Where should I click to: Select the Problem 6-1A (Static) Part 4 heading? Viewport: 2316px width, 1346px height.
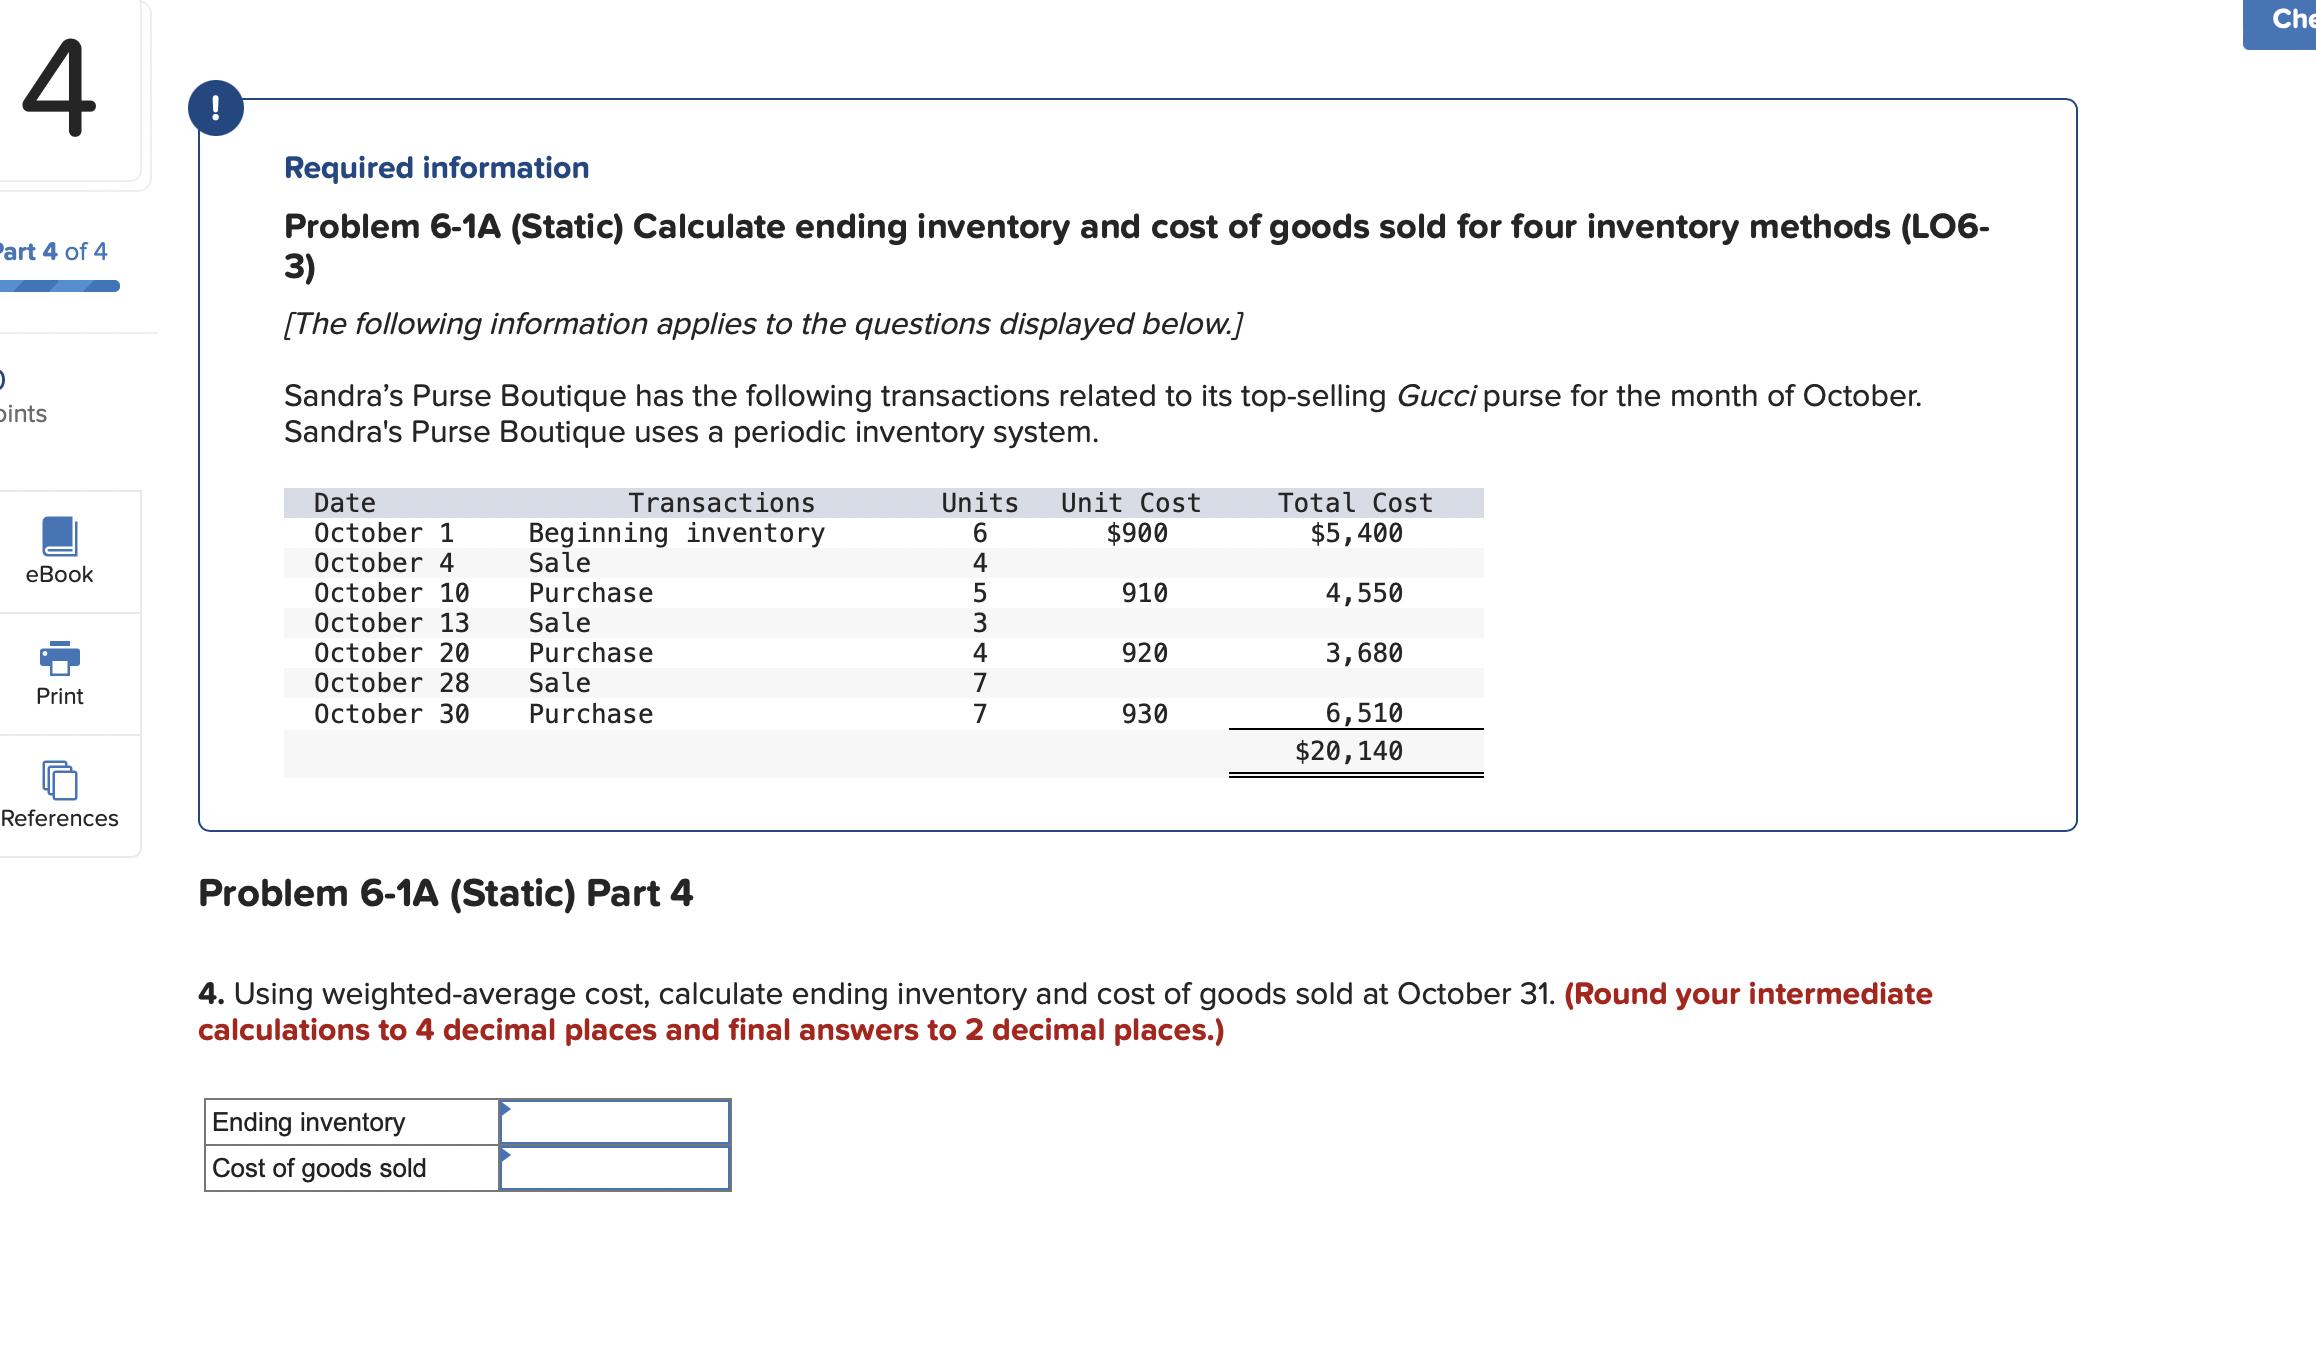(x=446, y=893)
